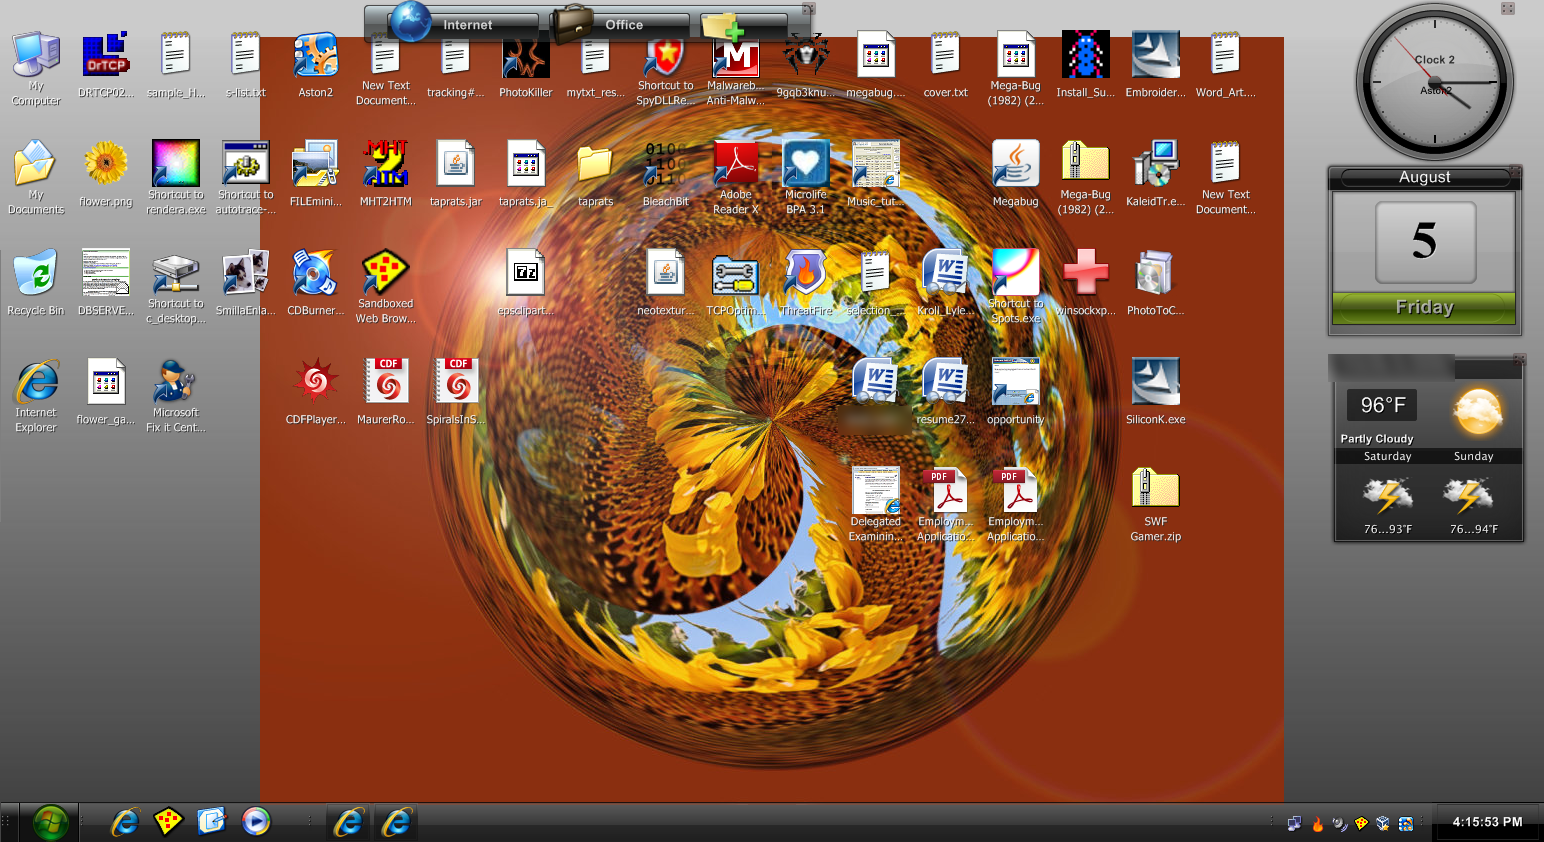Select the Recycle Bin icon

[36, 283]
